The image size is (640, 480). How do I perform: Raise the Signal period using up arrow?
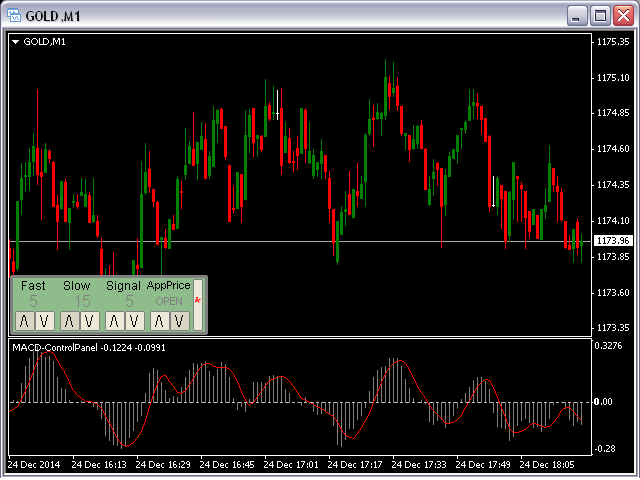[114, 321]
